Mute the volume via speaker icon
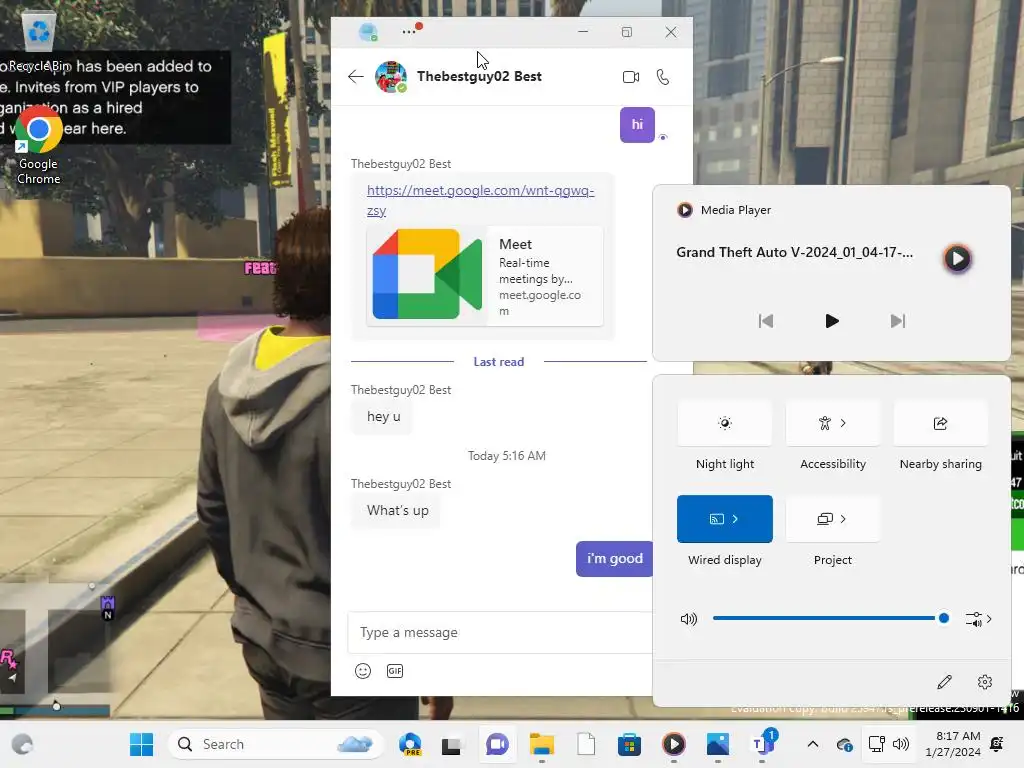This screenshot has height=768, width=1024. (x=689, y=618)
